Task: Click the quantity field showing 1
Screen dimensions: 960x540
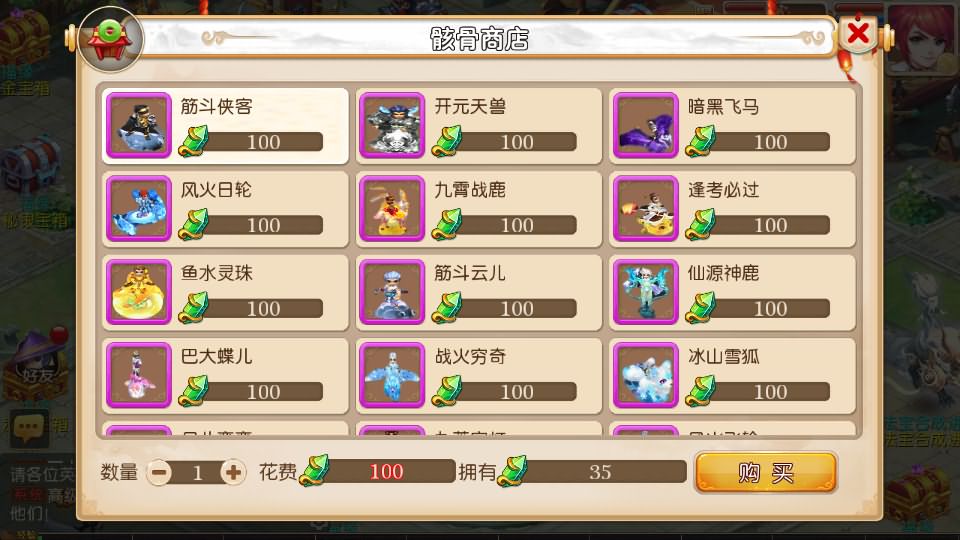Action: (197, 473)
